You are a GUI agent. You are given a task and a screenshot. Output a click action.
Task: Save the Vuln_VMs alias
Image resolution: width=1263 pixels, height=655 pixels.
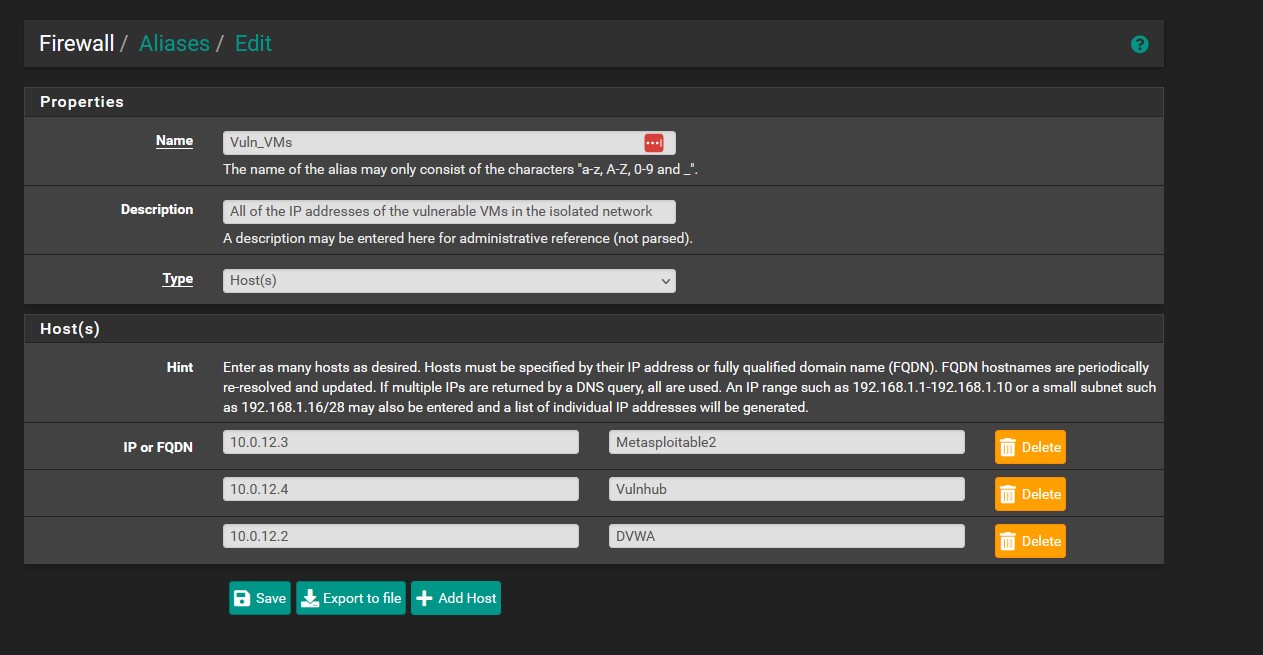259,597
